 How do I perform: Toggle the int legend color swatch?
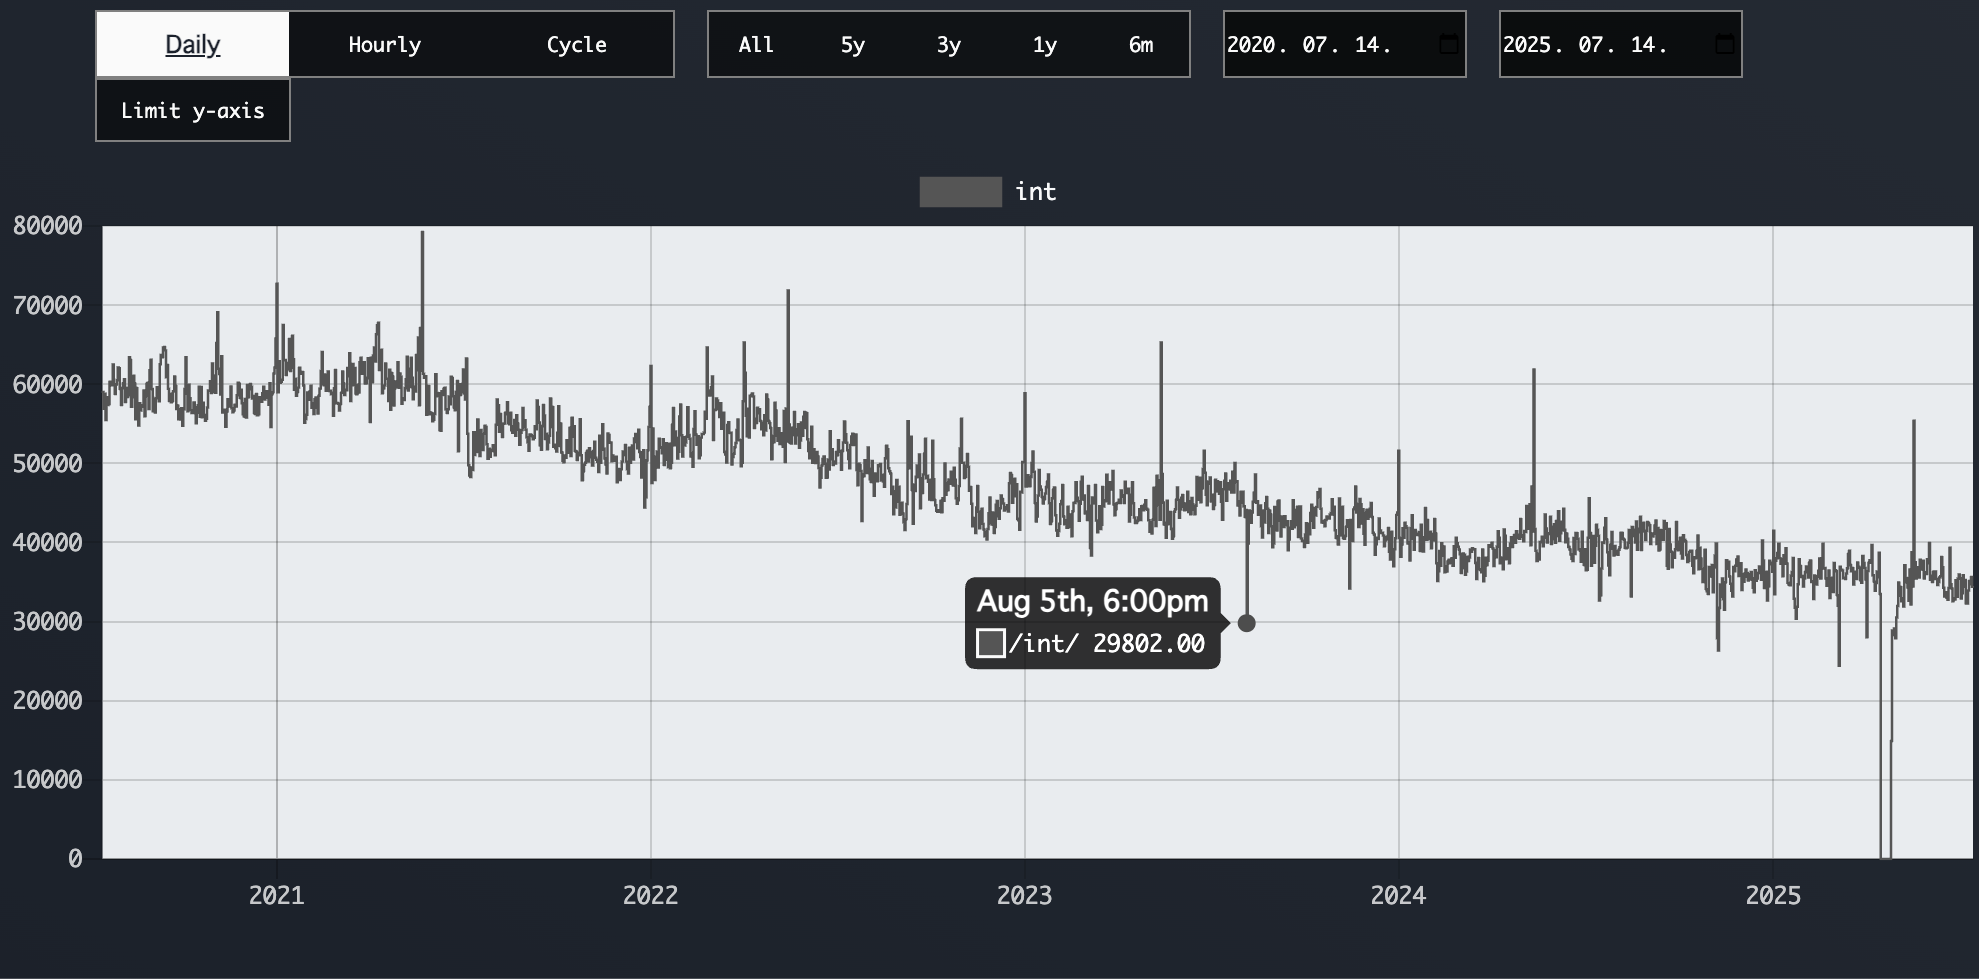click(x=961, y=192)
